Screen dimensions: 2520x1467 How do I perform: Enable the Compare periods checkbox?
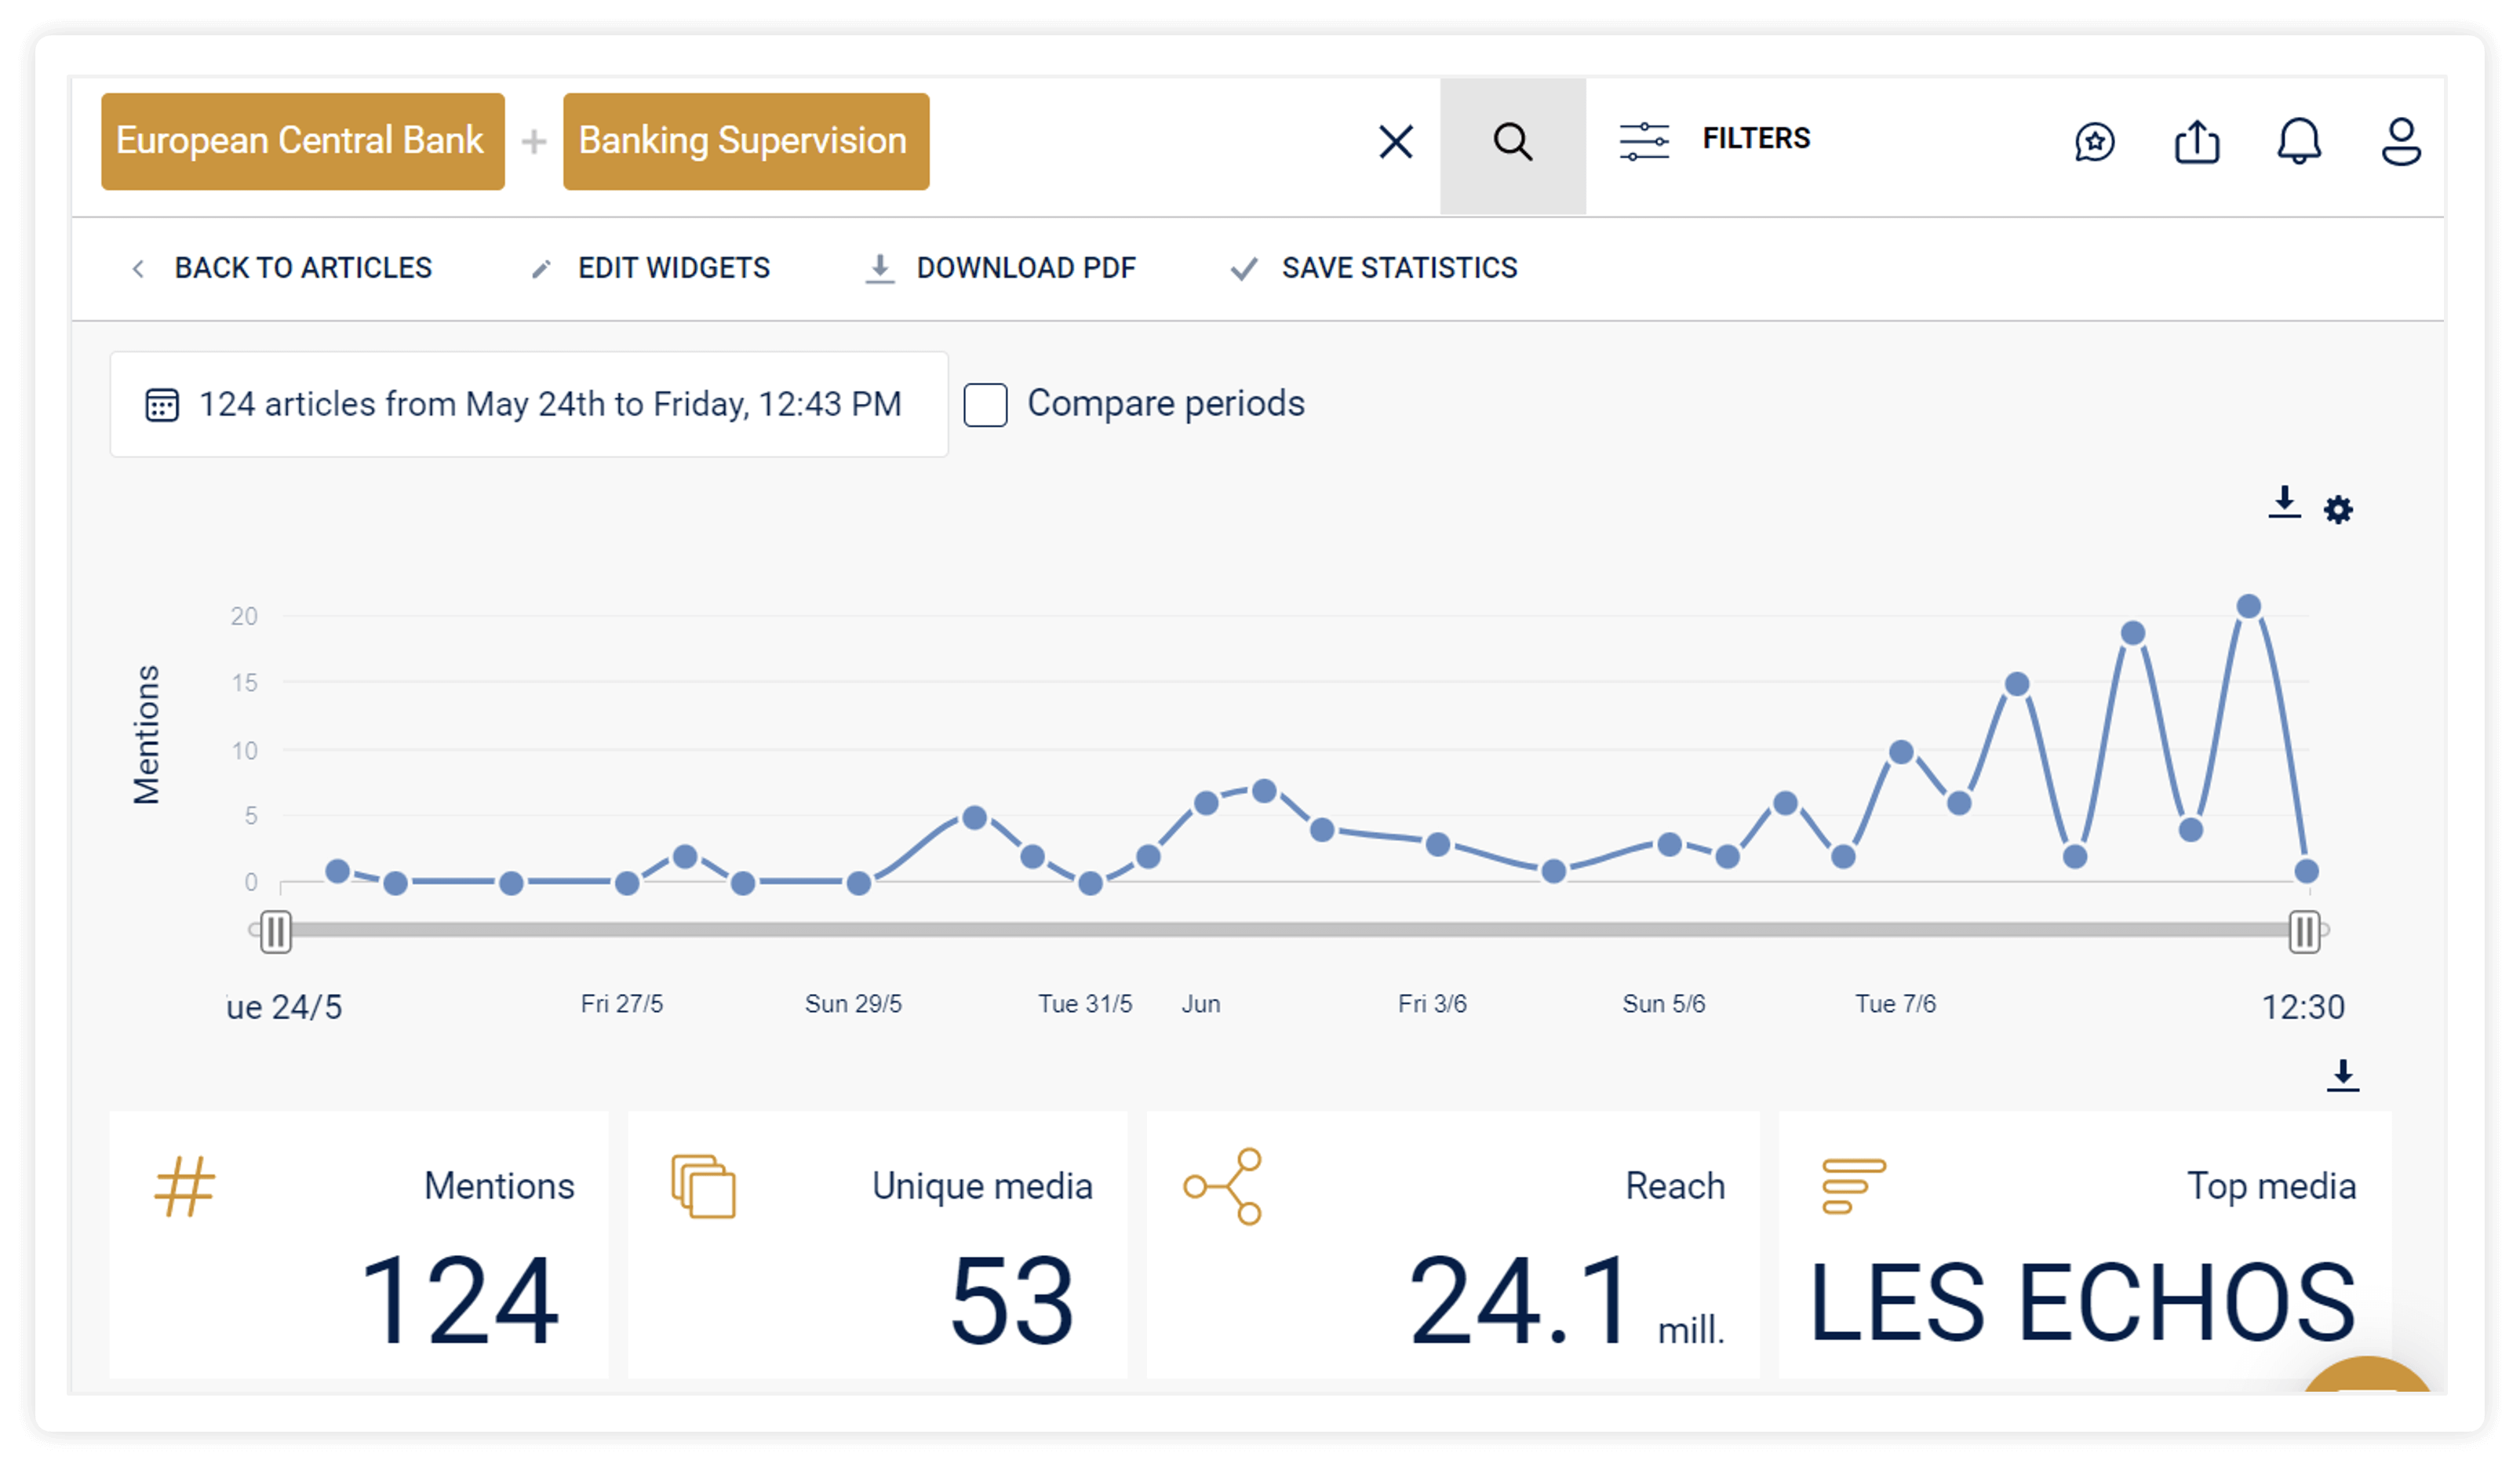tap(985, 405)
